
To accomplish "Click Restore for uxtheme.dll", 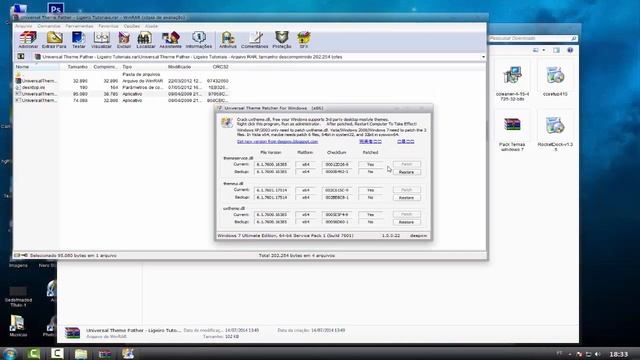I will [x=406, y=222].
